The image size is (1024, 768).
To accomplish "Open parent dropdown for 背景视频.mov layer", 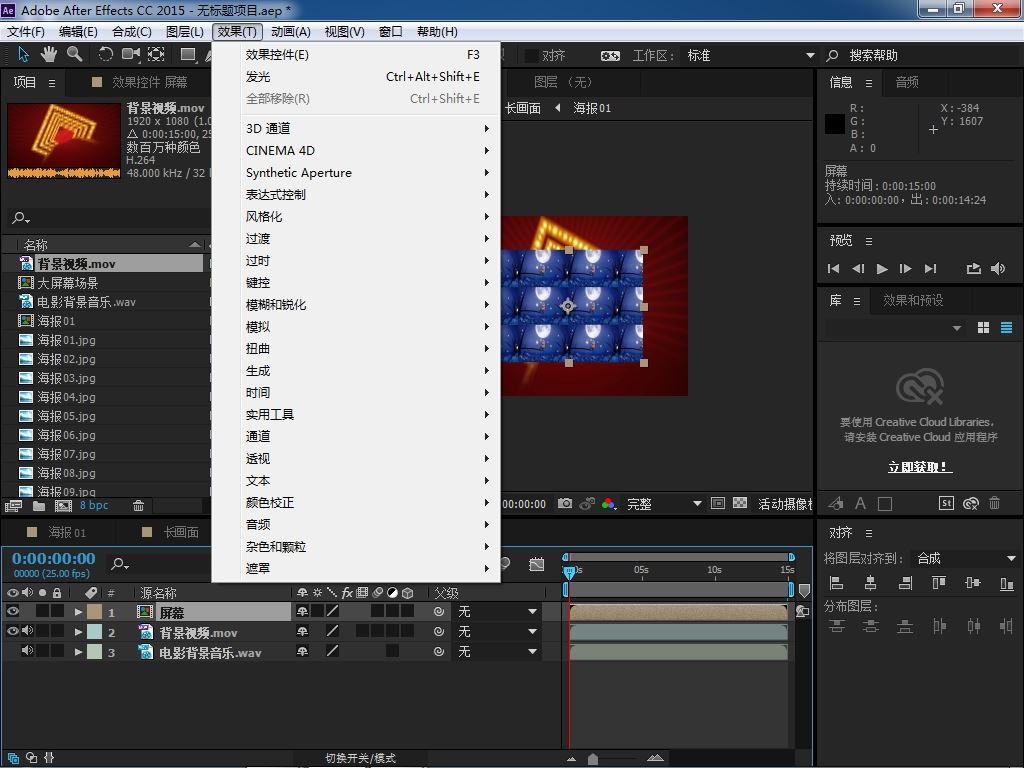I will (496, 632).
